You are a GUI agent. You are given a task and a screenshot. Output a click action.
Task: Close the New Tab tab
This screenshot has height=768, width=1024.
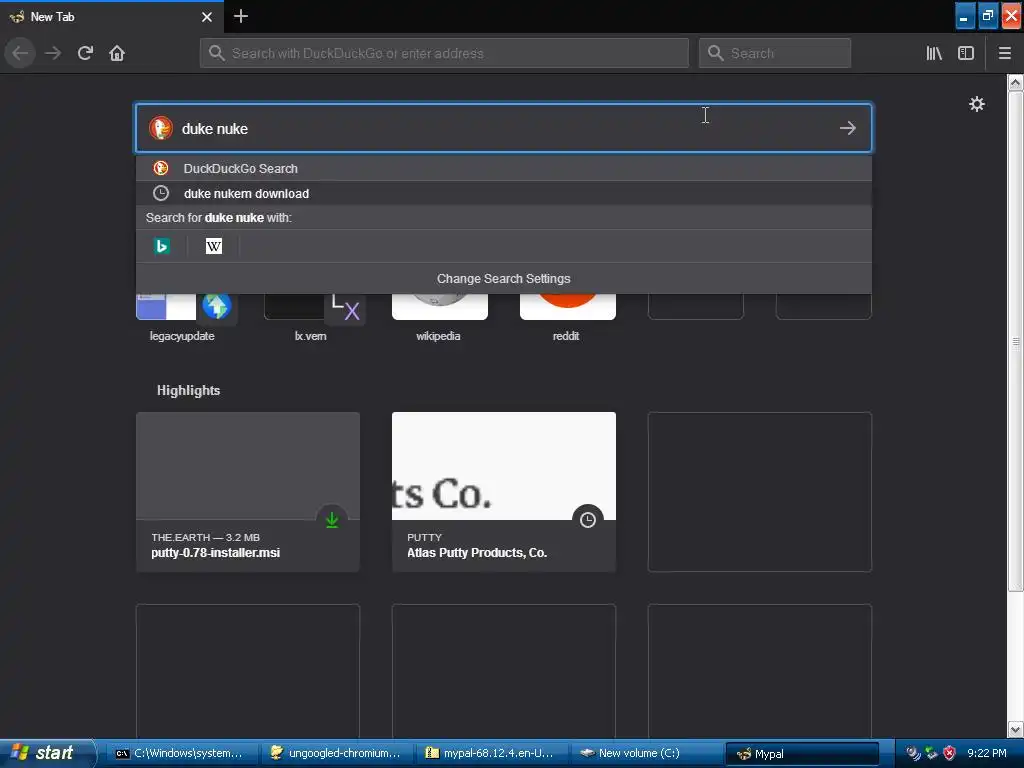click(207, 17)
